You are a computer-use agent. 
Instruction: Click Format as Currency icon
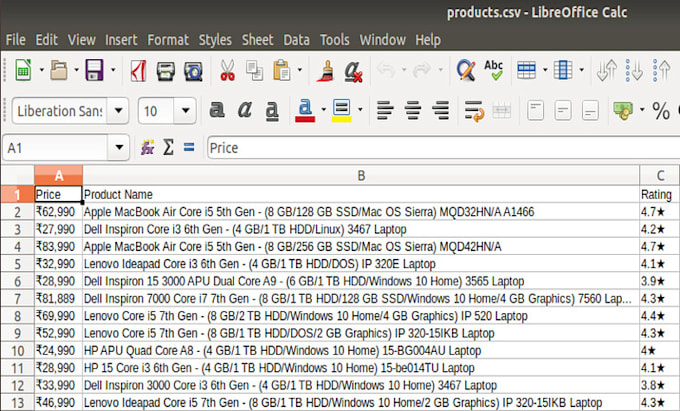(623, 111)
